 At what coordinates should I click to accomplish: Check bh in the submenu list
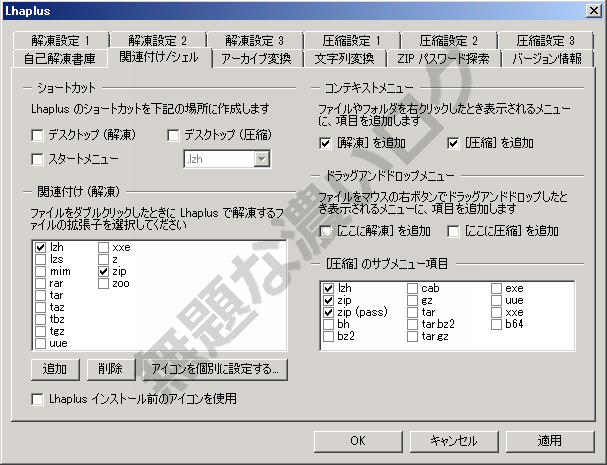(328, 324)
